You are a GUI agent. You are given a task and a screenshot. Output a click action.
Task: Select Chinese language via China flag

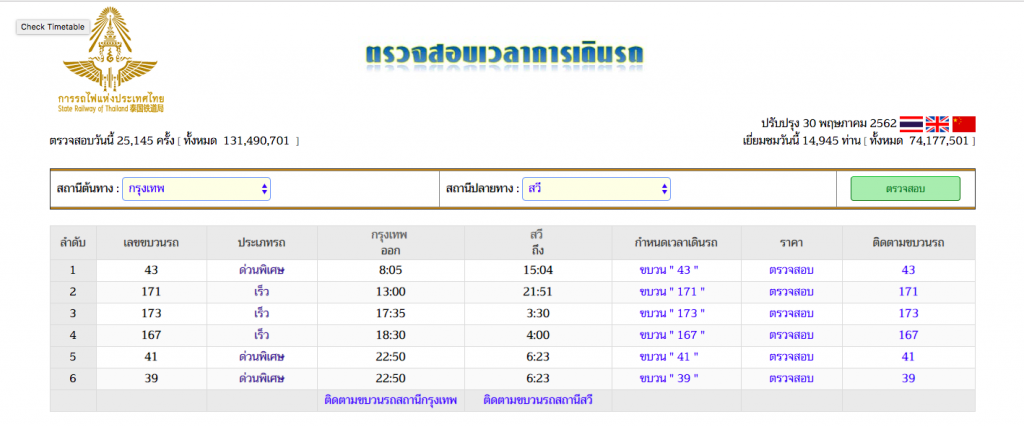pos(963,124)
